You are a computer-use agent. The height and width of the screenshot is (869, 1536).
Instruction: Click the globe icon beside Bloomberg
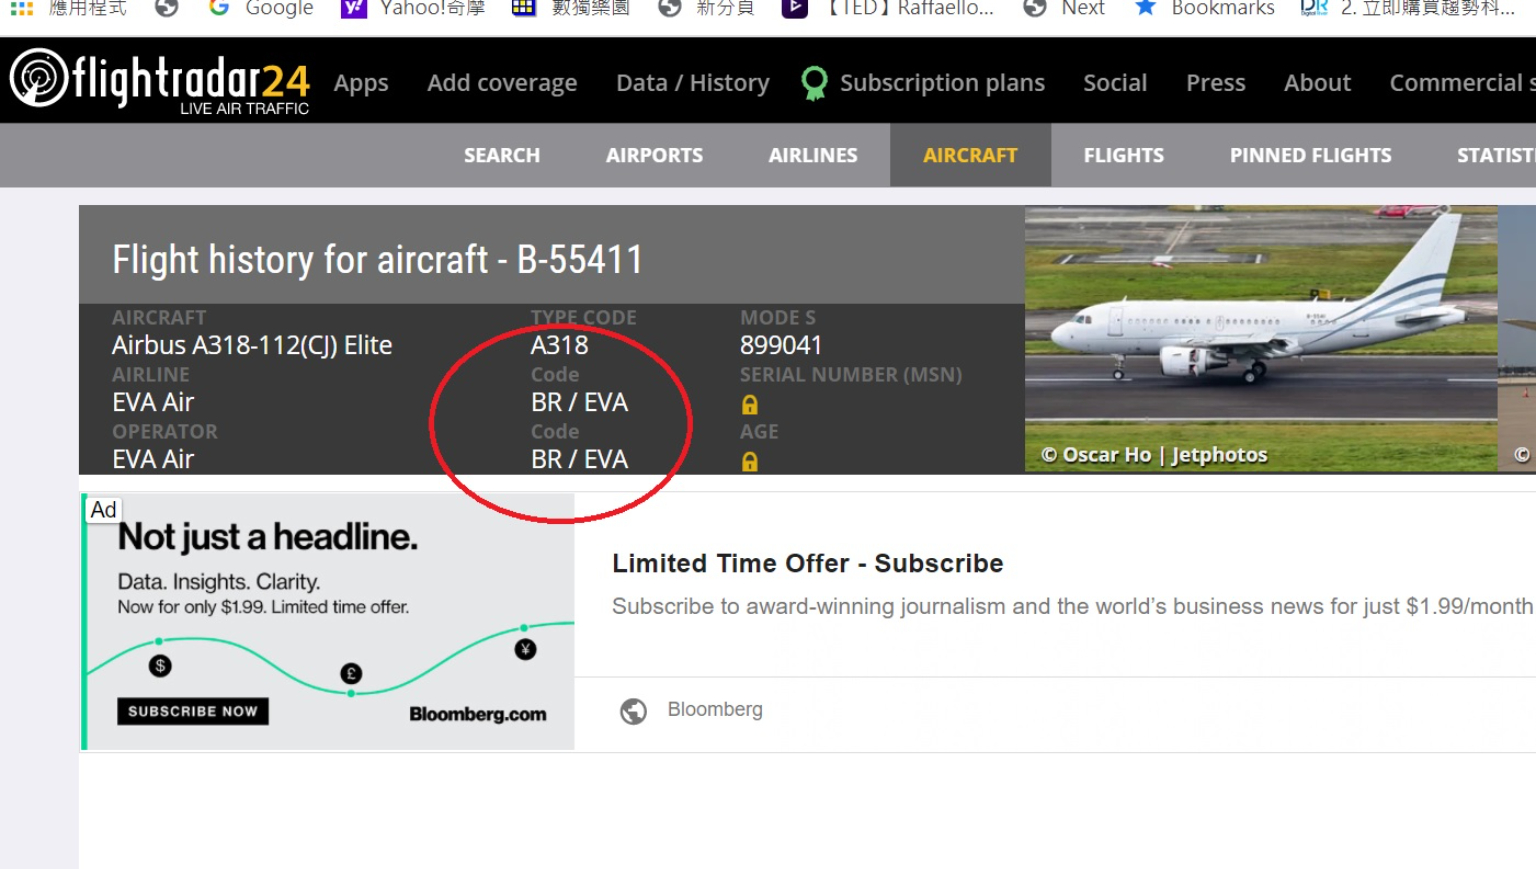[x=633, y=710]
